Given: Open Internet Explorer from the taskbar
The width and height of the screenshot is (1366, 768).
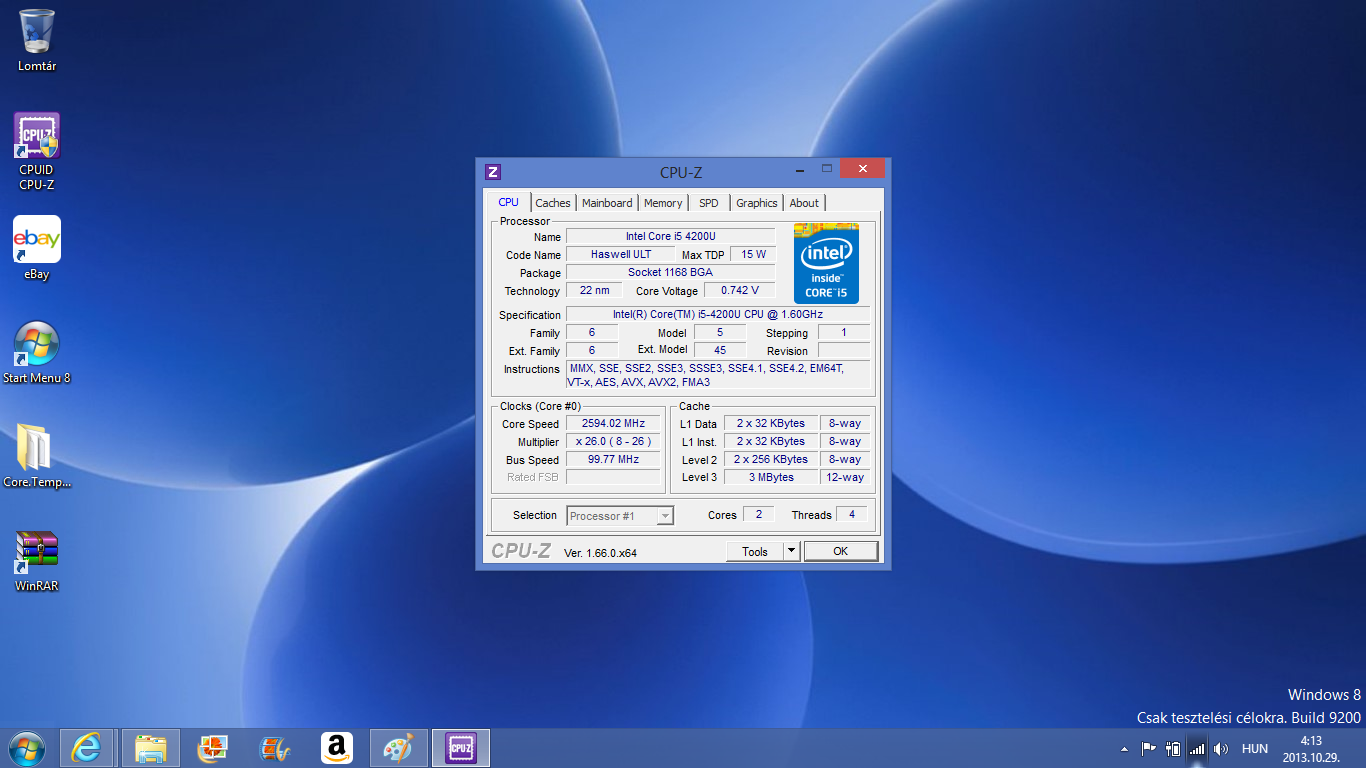Looking at the screenshot, I should (x=87, y=748).
